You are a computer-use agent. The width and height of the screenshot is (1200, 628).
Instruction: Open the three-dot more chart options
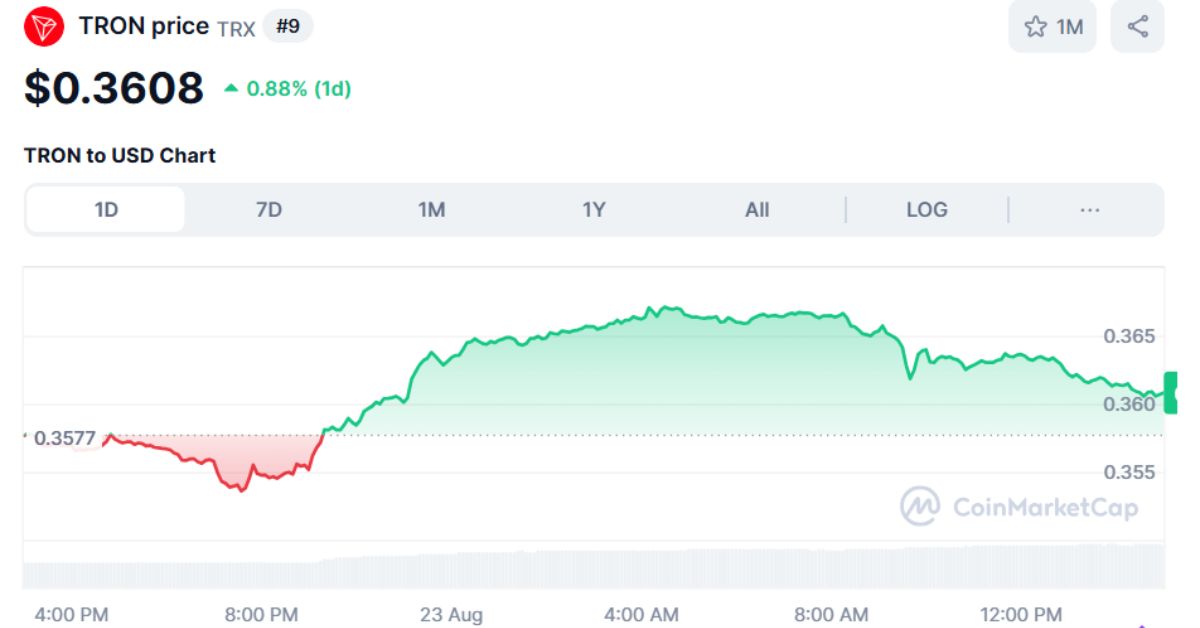1090,209
